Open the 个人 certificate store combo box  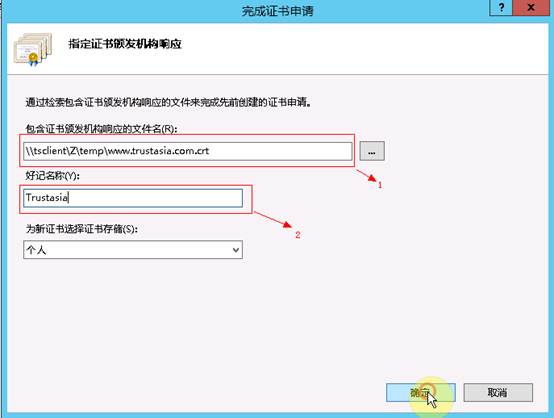133,250
